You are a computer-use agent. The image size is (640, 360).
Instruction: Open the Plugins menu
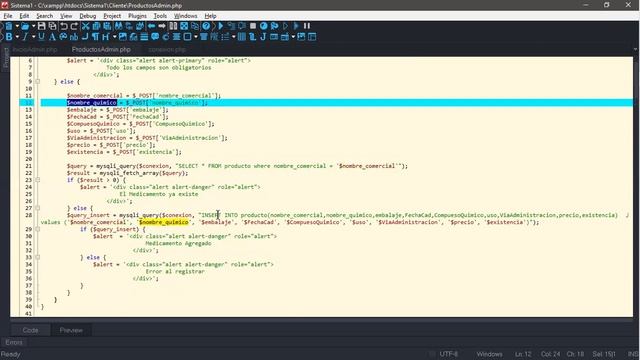coord(138,16)
